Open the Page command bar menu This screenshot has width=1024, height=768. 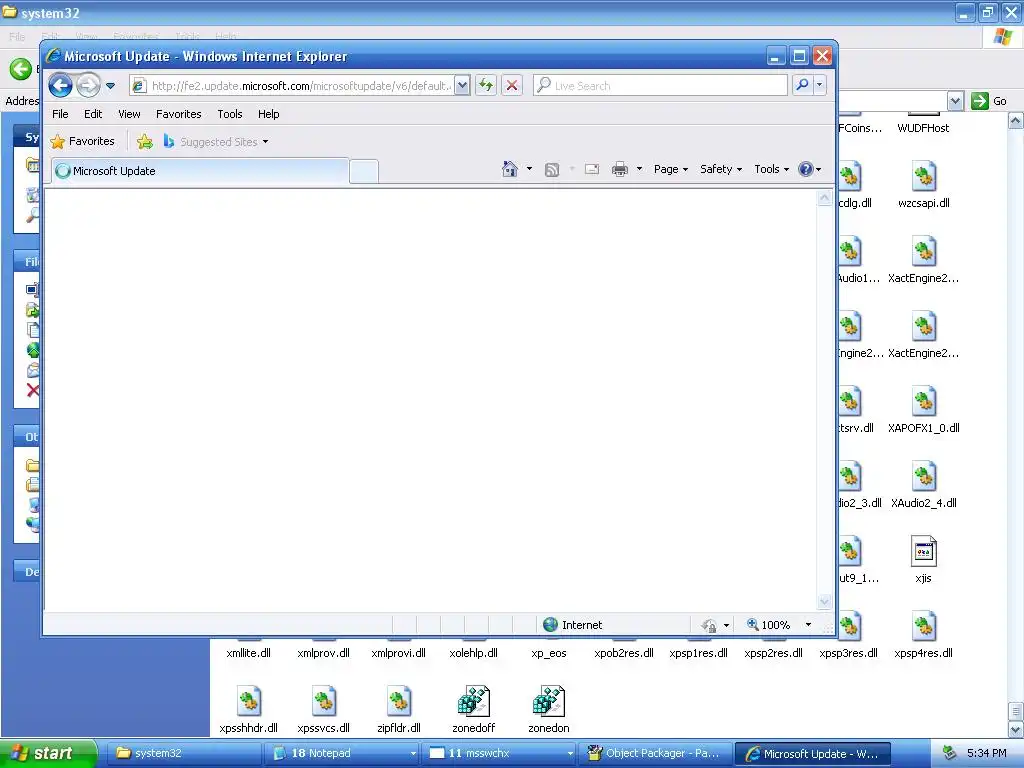671,169
